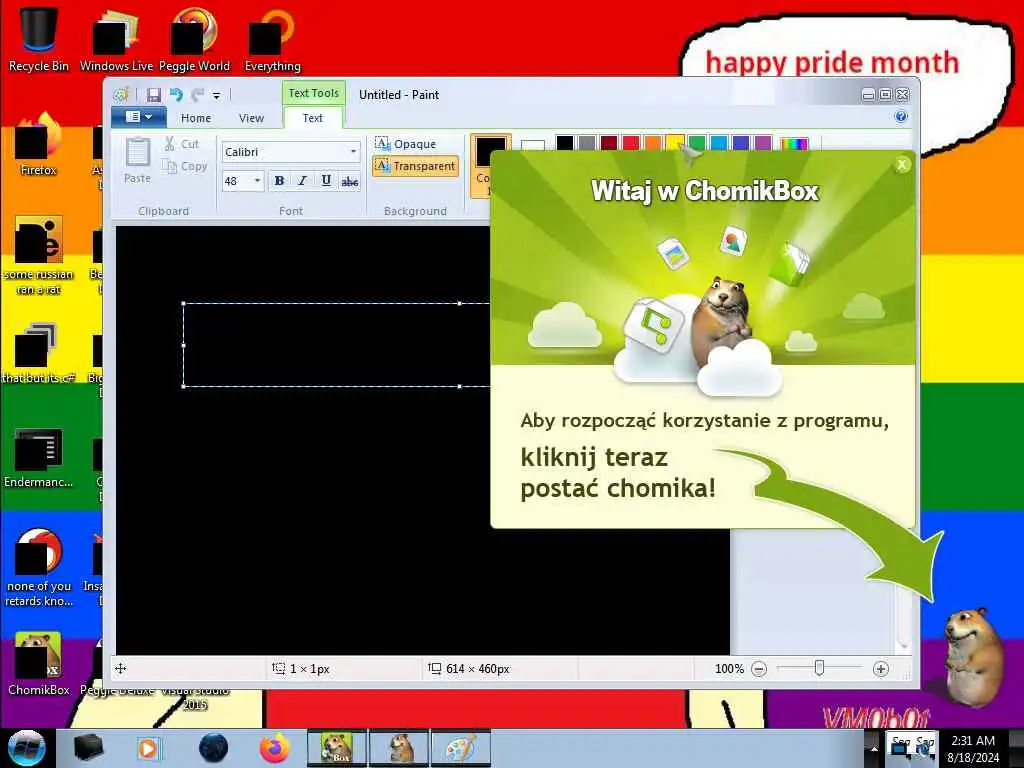1024x768 pixels.
Task: Open the 'none of you' desktop shortcut
Action: click(39, 568)
